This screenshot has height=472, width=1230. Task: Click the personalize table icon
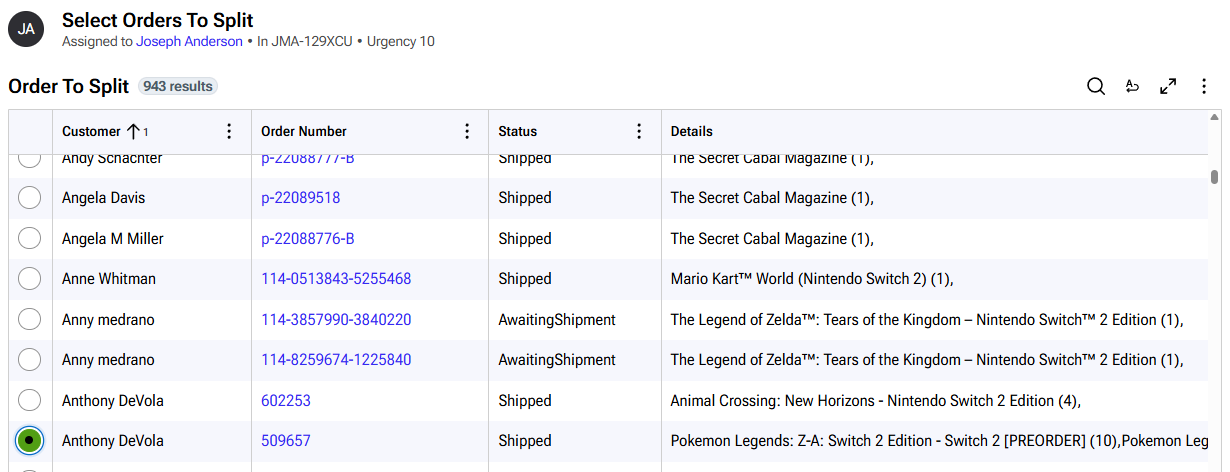[1132, 87]
